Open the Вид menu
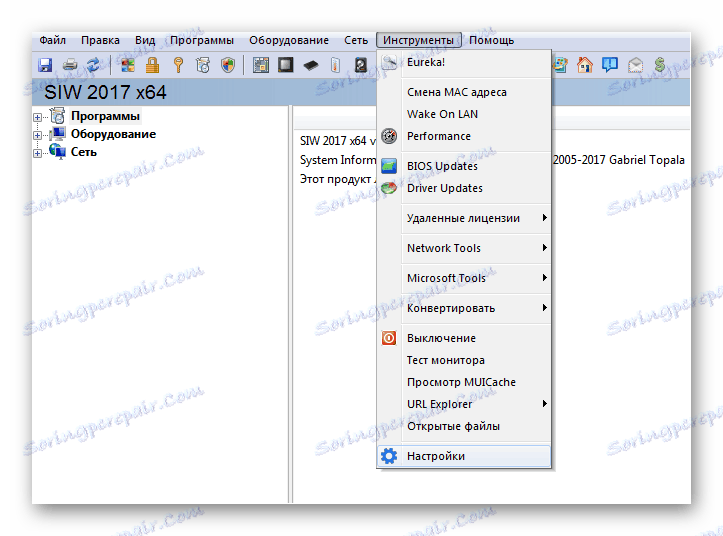723x536 pixels. (x=145, y=41)
